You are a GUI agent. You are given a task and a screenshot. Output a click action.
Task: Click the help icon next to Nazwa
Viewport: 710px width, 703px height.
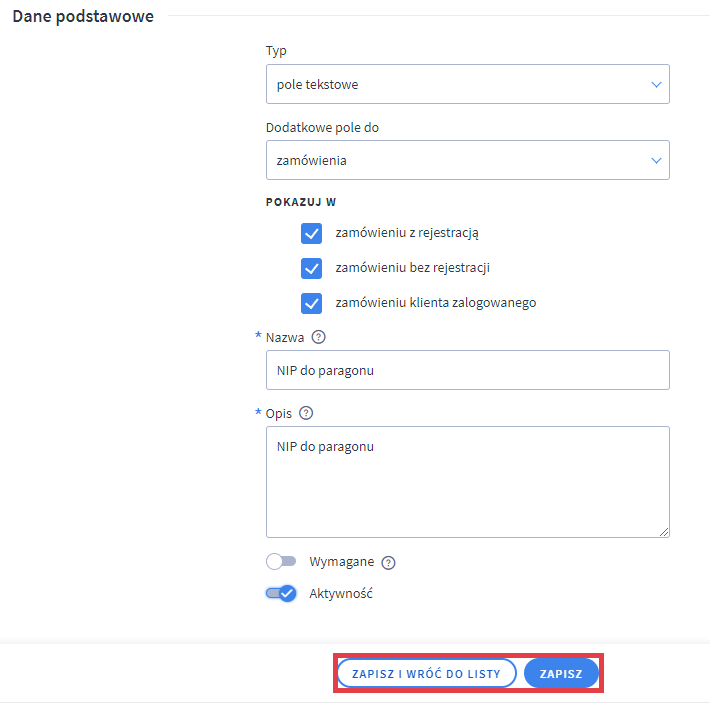(x=319, y=337)
